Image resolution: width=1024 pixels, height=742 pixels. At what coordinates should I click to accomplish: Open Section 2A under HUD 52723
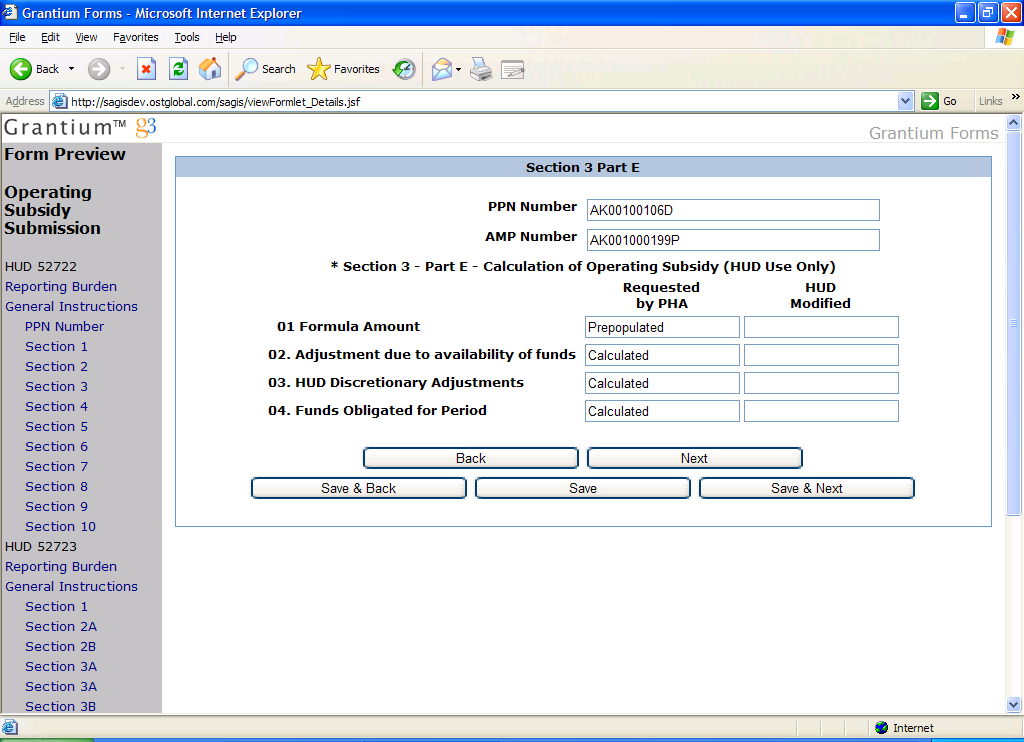pos(61,626)
